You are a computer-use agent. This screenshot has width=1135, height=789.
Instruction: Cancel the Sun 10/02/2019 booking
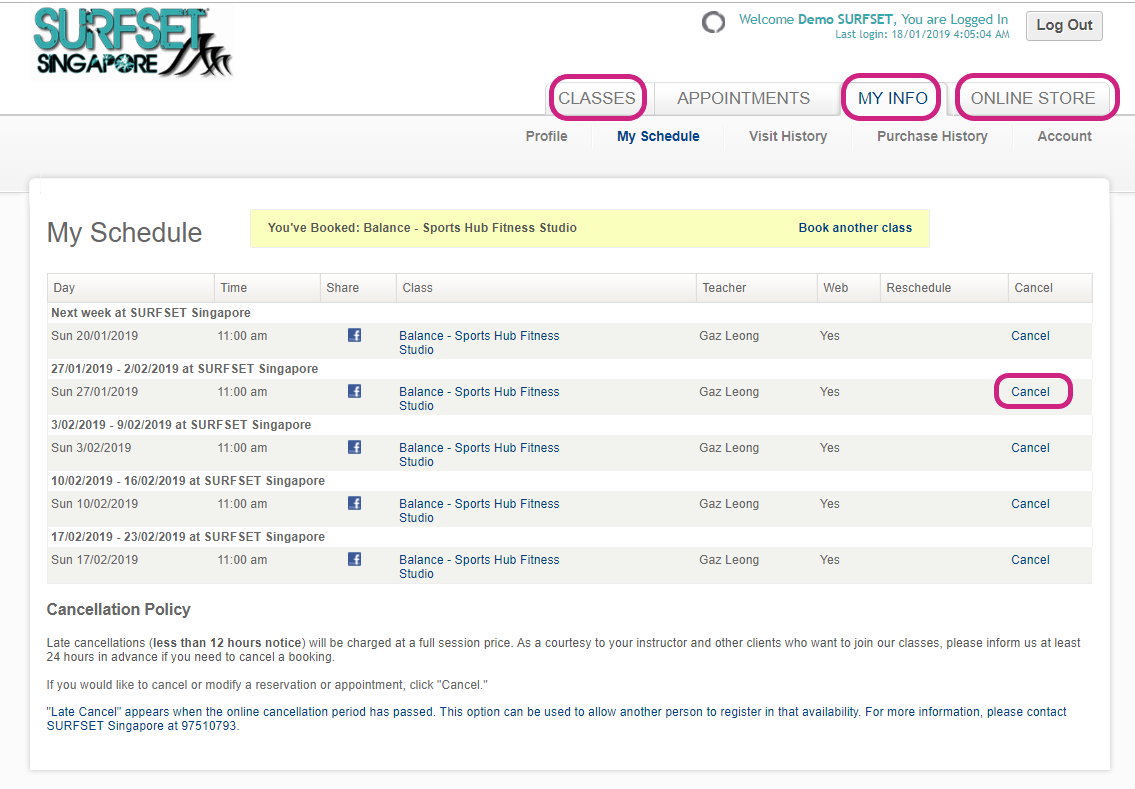(1030, 504)
